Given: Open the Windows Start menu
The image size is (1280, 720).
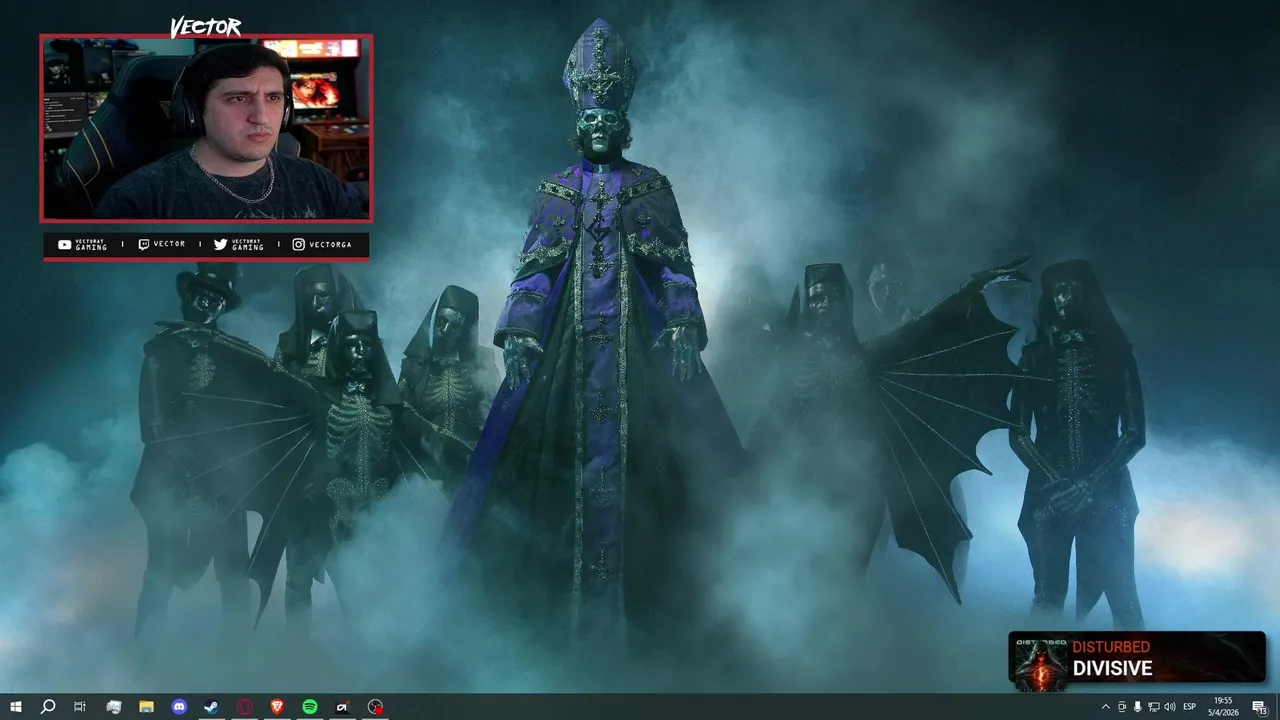Looking at the screenshot, I should tap(15, 707).
